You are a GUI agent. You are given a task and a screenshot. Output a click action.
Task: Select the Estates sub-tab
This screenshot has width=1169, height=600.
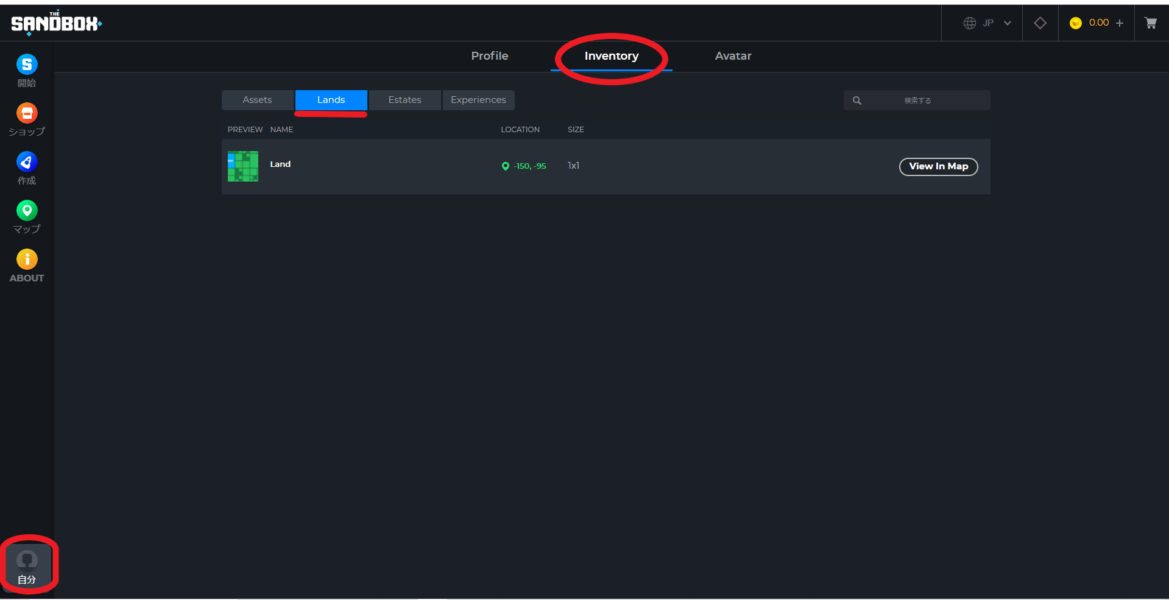coord(405,100)
